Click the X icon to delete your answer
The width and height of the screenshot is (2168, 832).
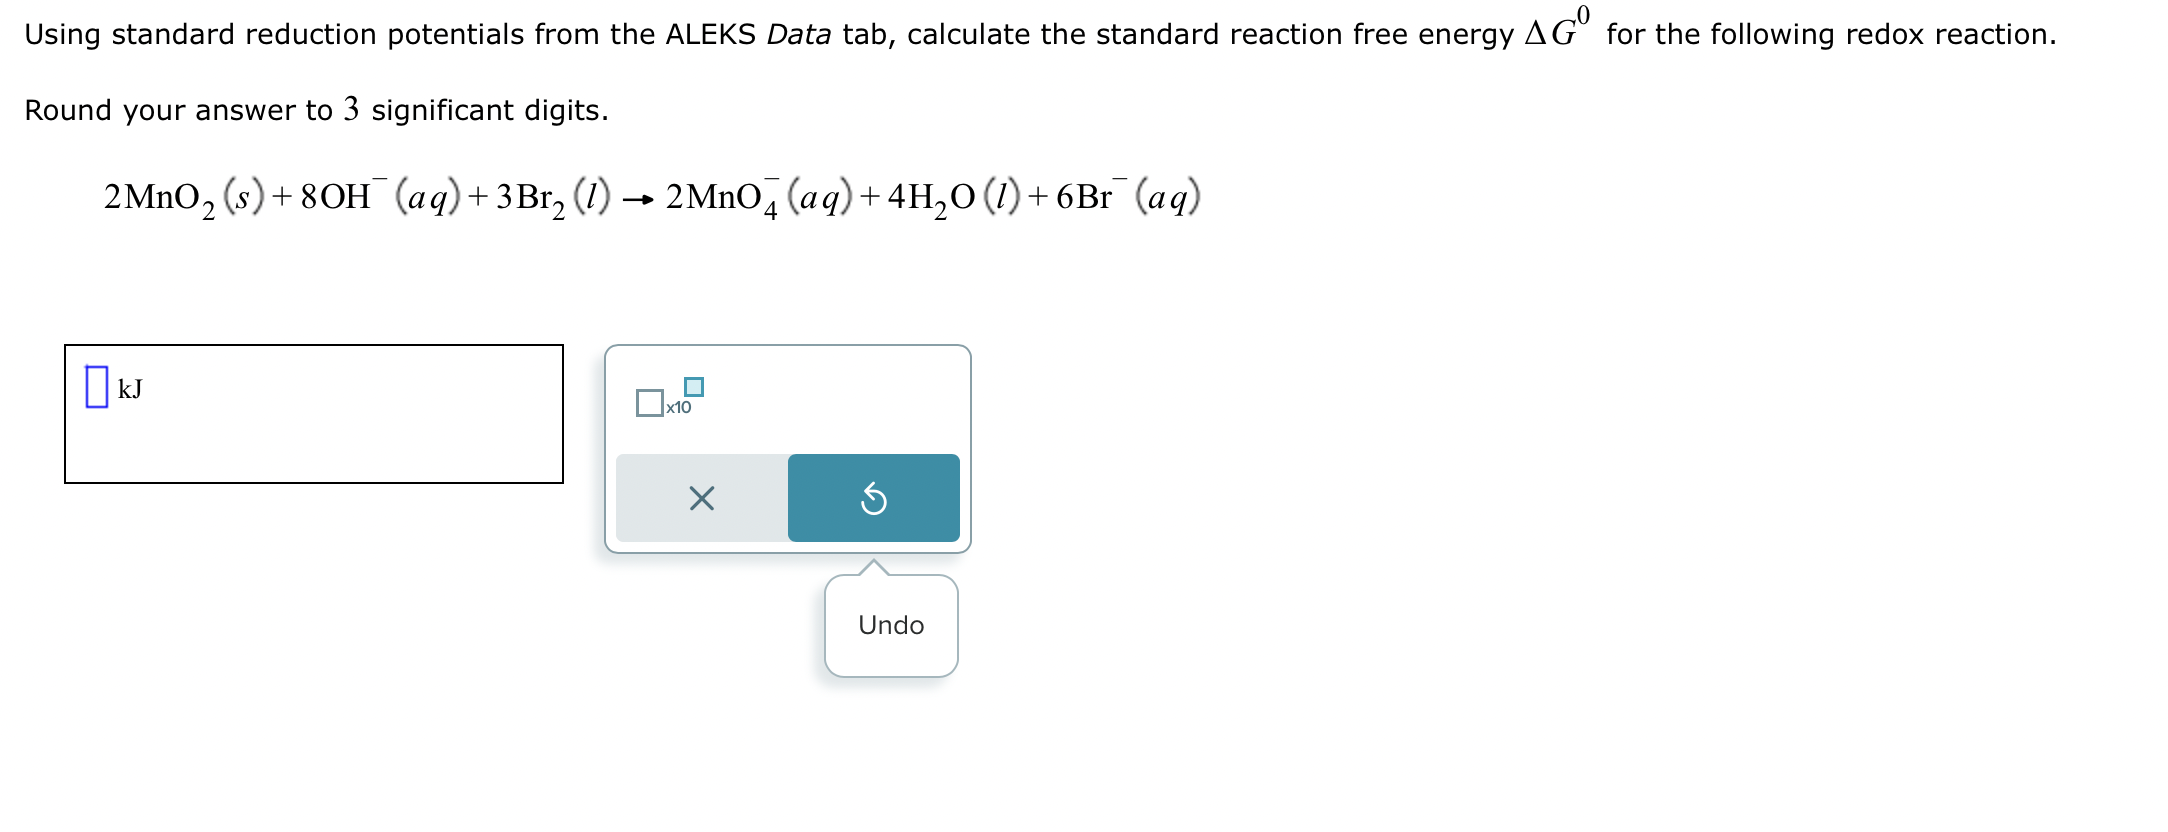[x=700, y=498]
